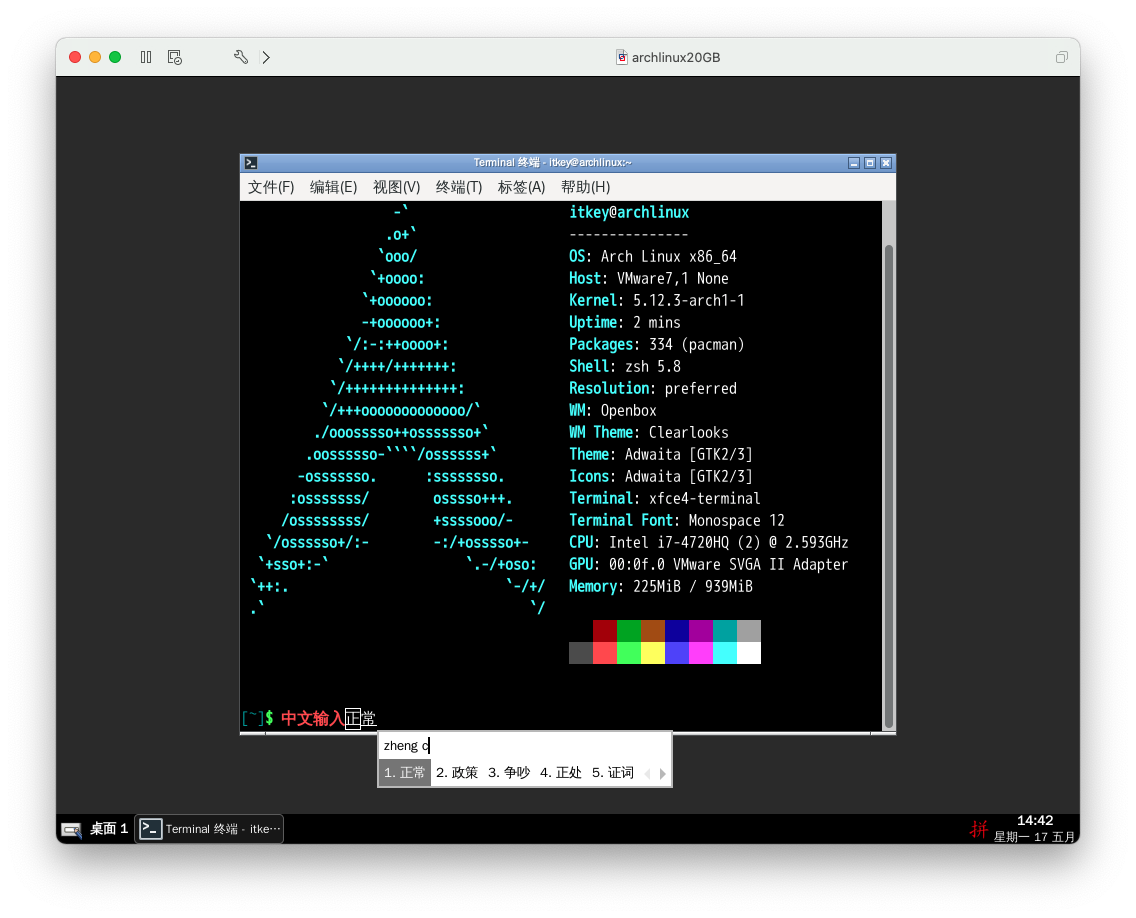
Task: Open the 文件(F) menu
Action: pos(271,187)
